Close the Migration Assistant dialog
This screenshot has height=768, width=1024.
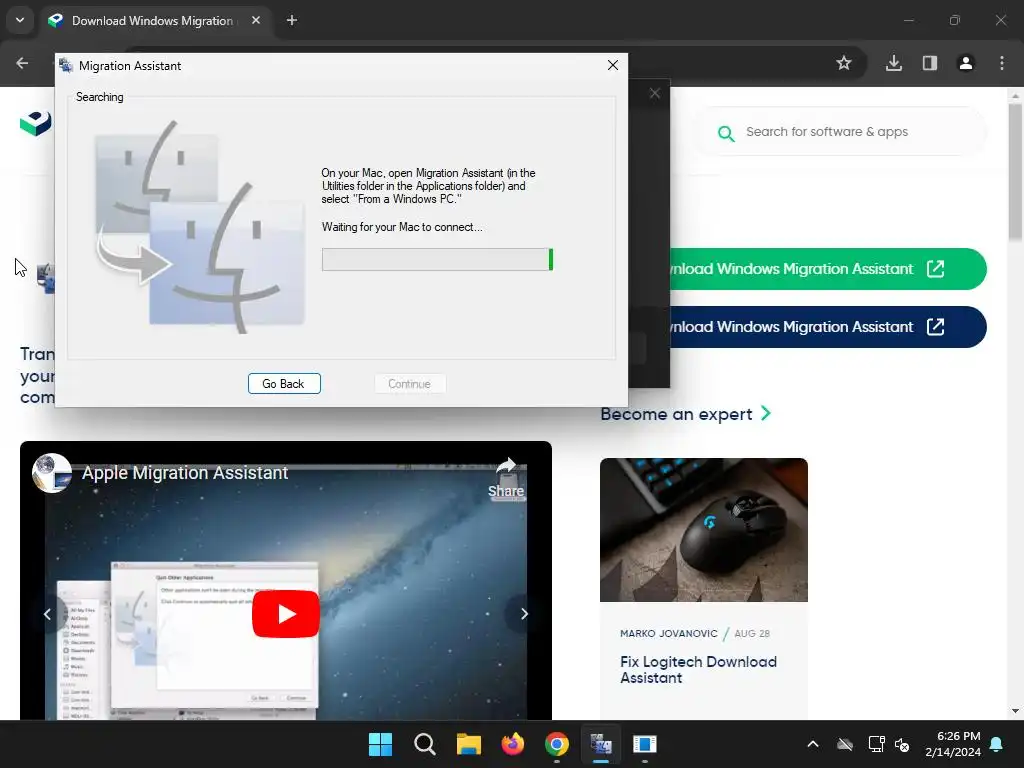(613, 65)
